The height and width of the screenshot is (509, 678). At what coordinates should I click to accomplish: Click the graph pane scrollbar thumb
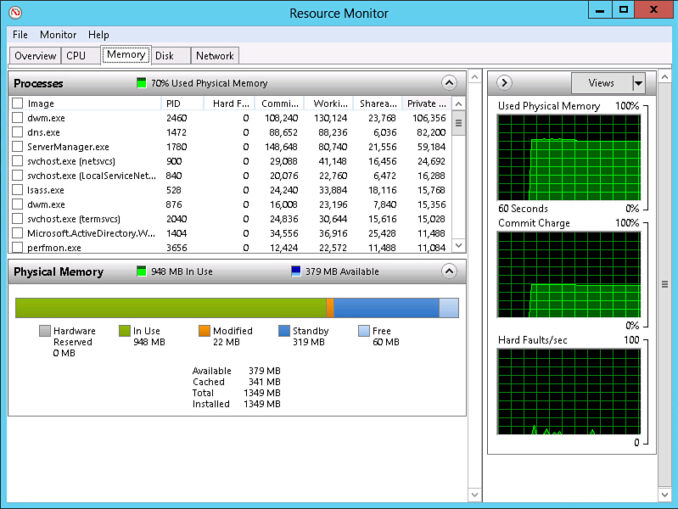coord(665,285)
